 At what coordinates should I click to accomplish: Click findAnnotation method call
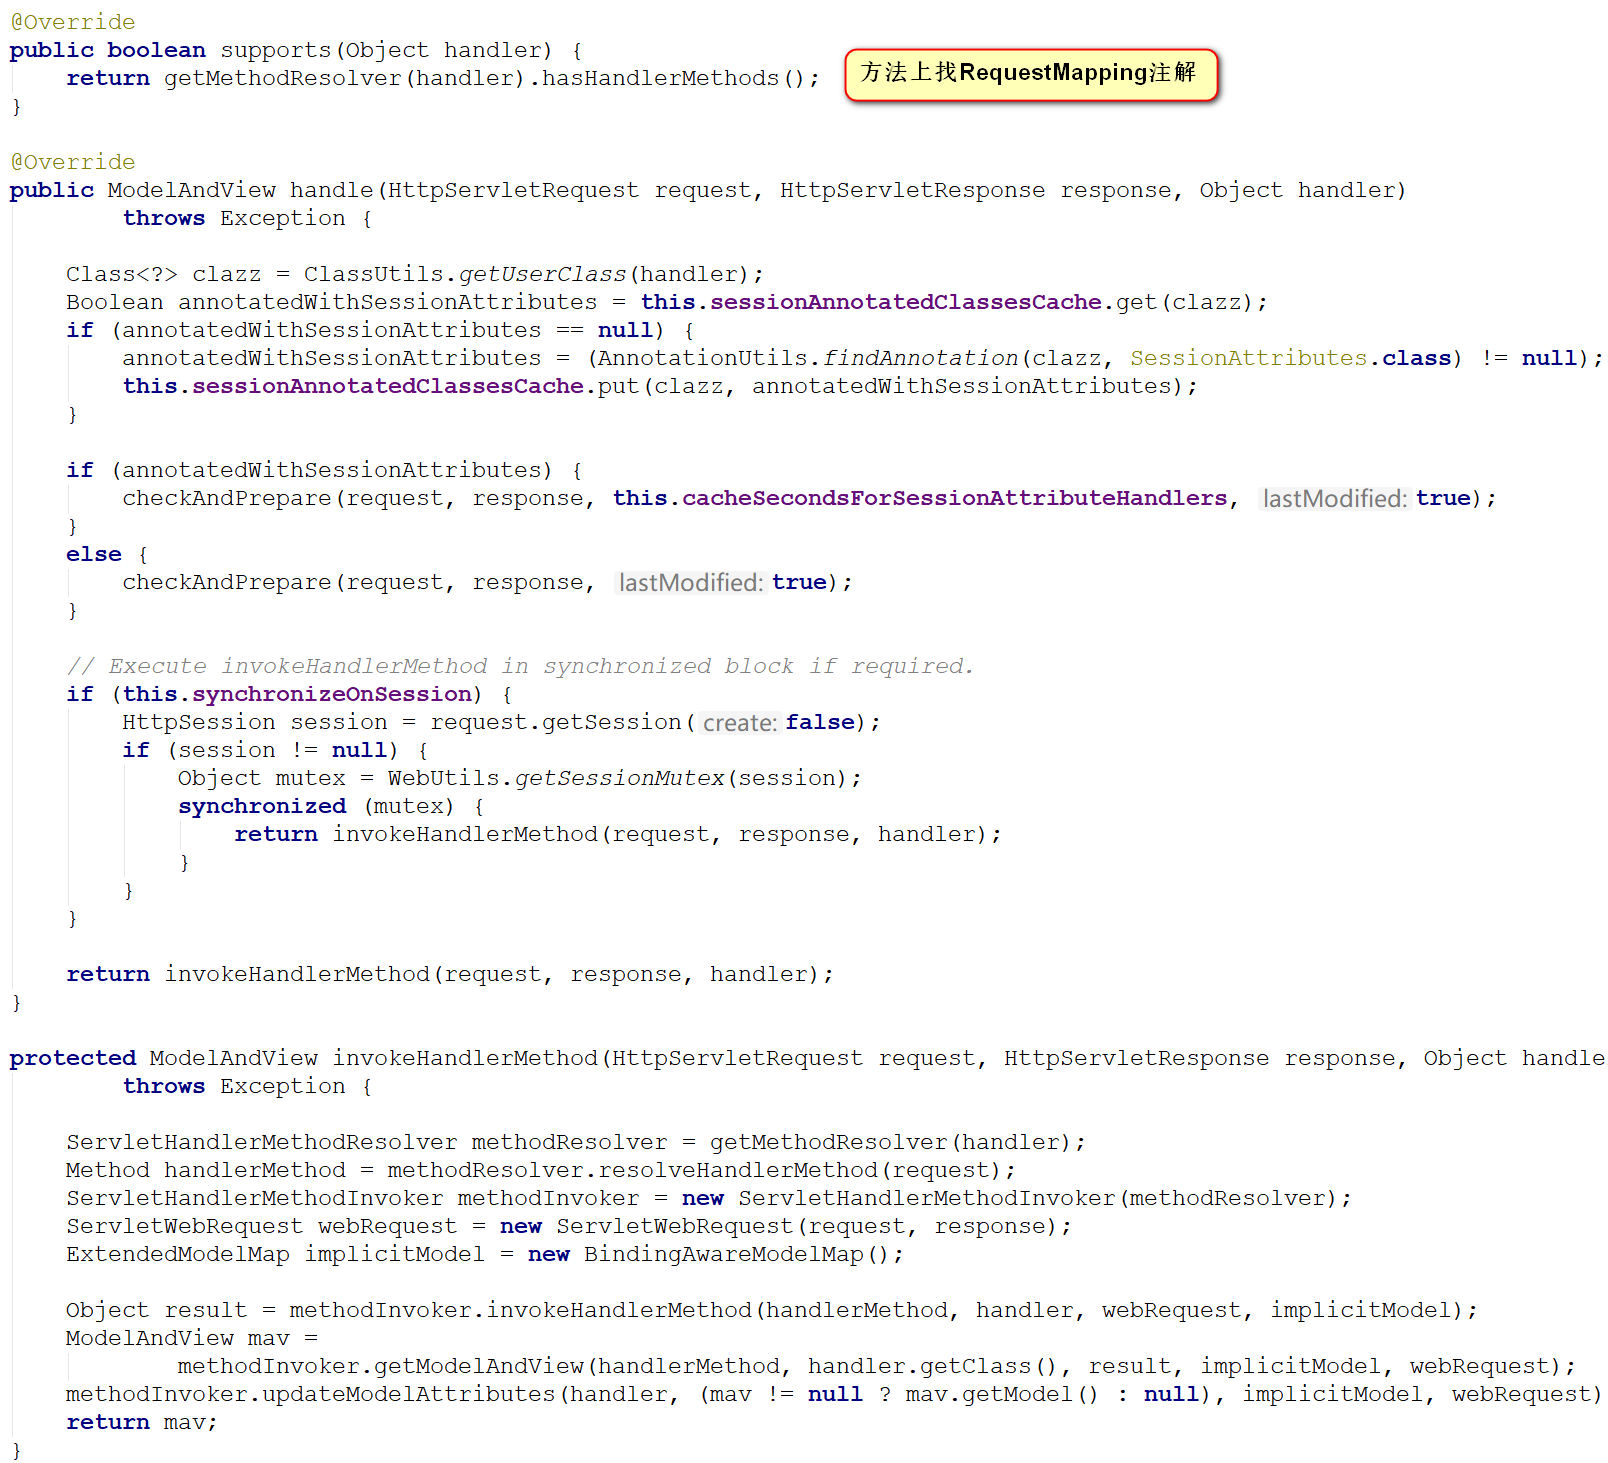click(921, 358)
